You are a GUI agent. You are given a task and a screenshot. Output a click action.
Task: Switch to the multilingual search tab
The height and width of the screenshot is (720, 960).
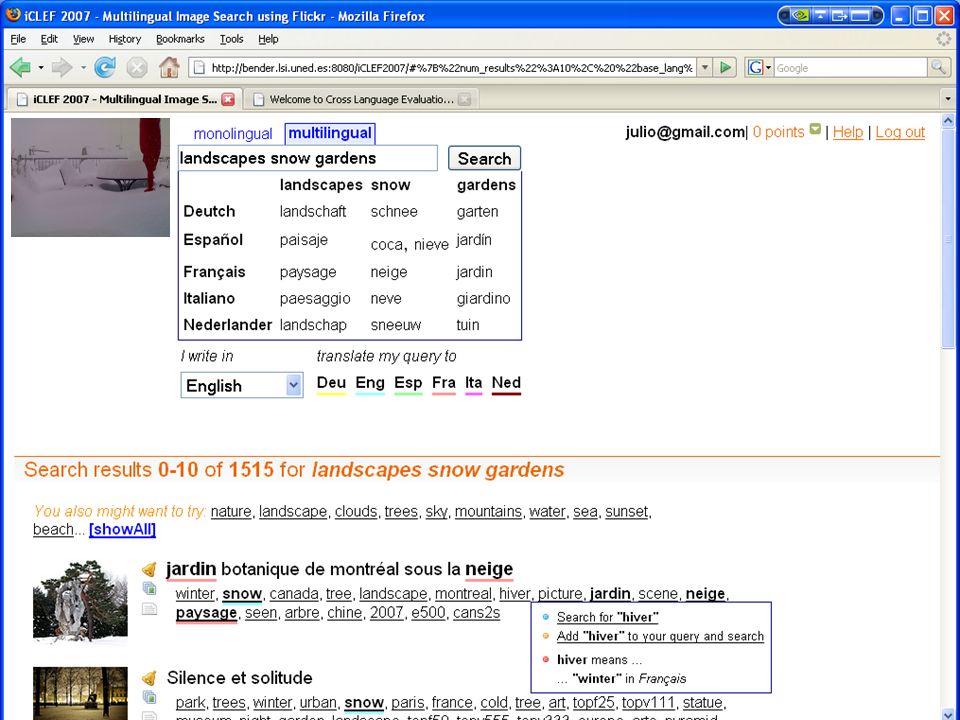click(330, 133)
